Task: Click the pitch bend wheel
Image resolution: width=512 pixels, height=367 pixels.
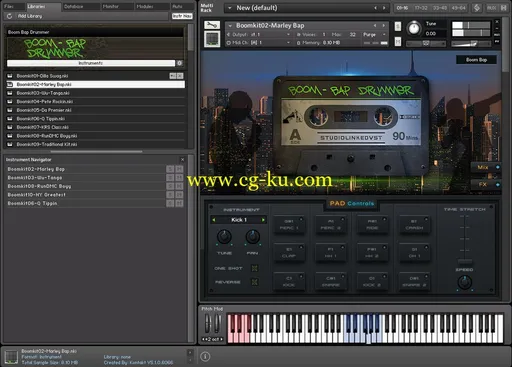Action: pyautogui.click(x=208, y=323)
